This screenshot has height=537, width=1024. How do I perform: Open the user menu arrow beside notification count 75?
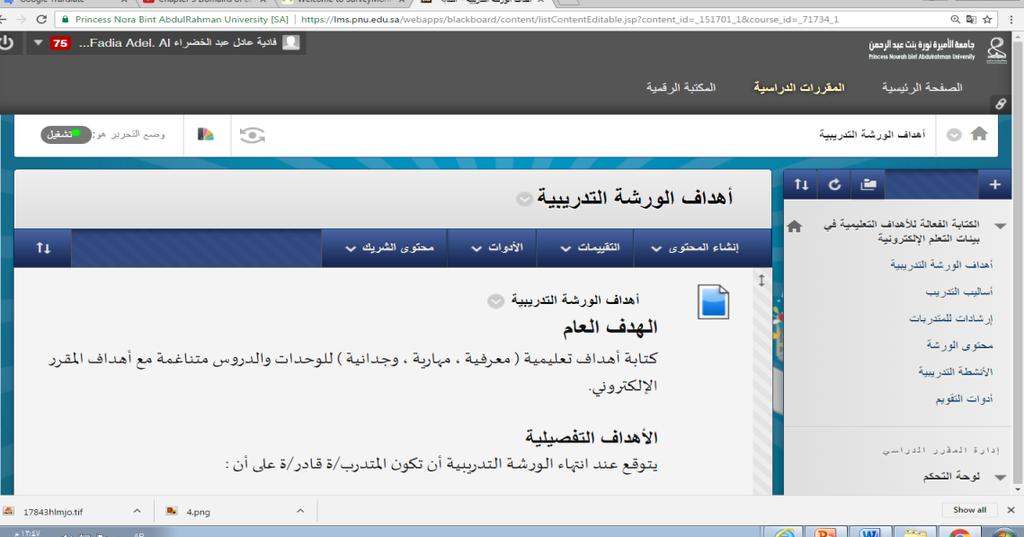(x=39, y=43)
